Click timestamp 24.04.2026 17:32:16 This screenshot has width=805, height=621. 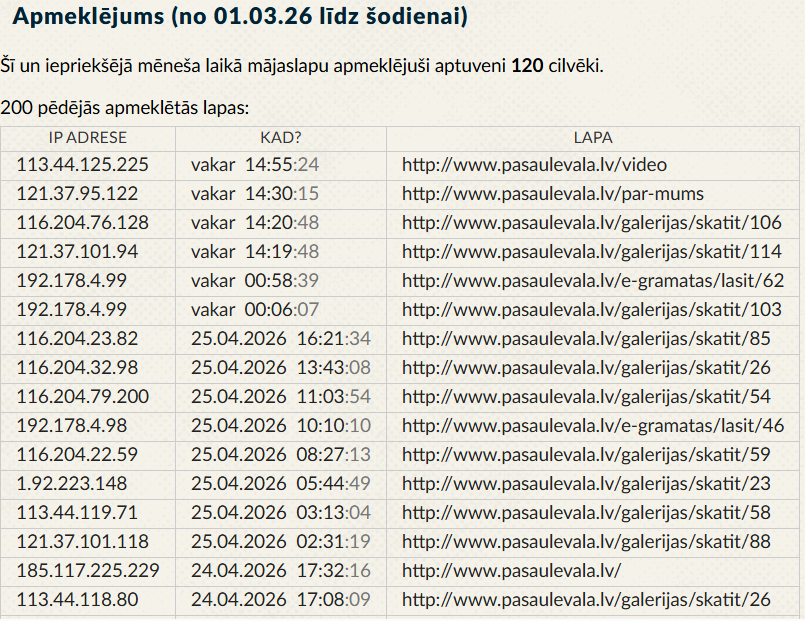pos(281,571)
